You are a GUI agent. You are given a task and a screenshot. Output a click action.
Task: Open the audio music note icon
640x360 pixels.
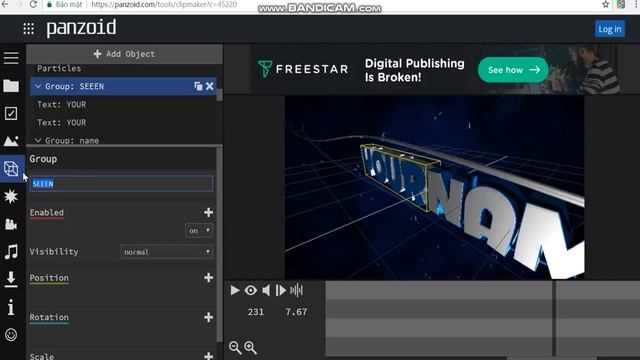tap(11, 252)
